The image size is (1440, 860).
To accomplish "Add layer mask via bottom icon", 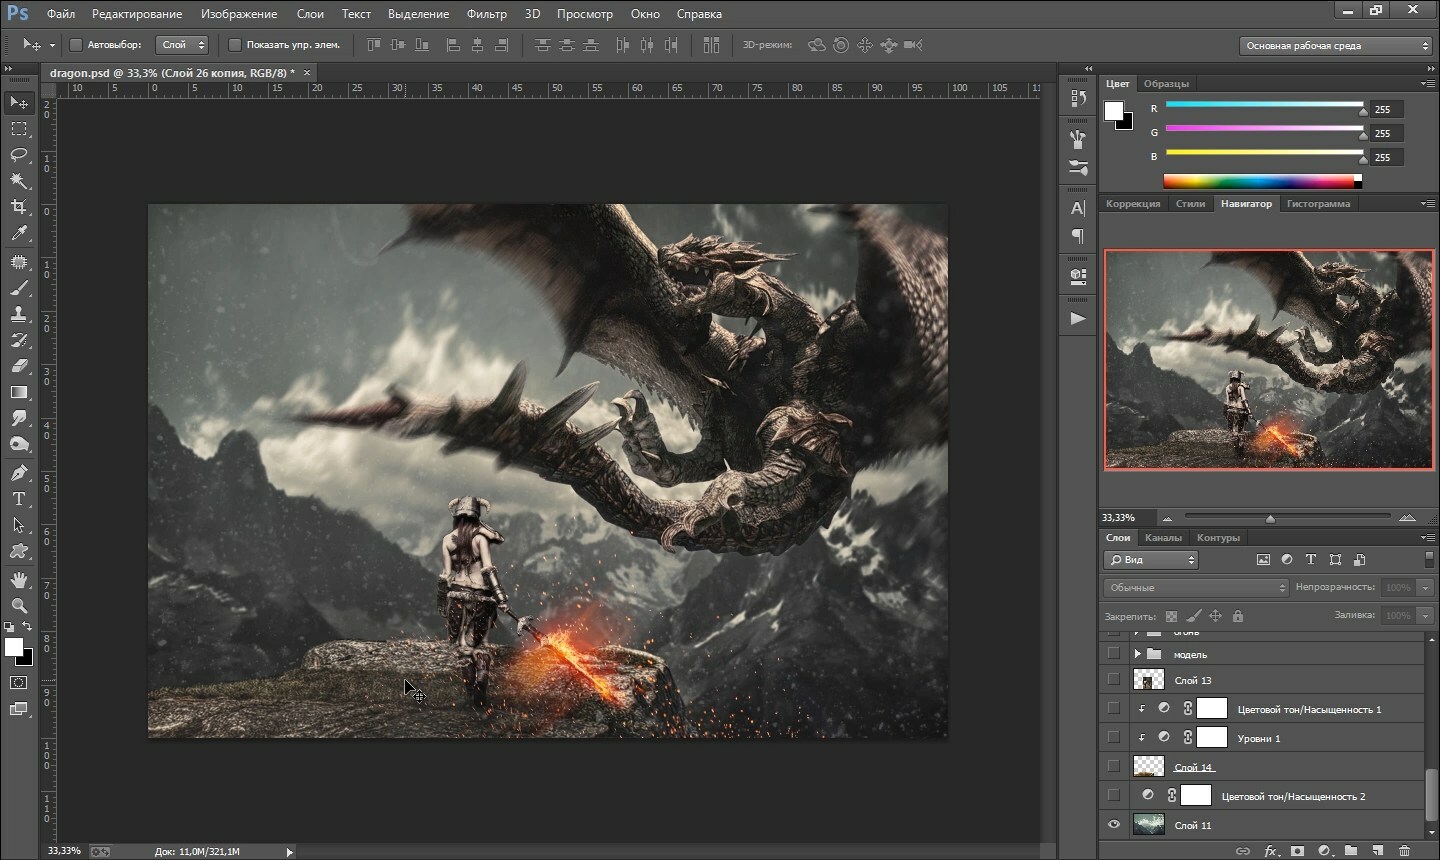I will click(x=1297, y=851).
